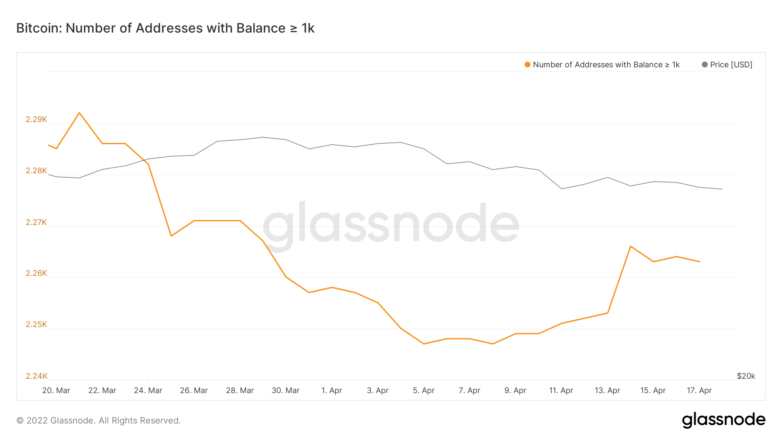Click the '24. Mar' x-axis date label

click(147, 390)
